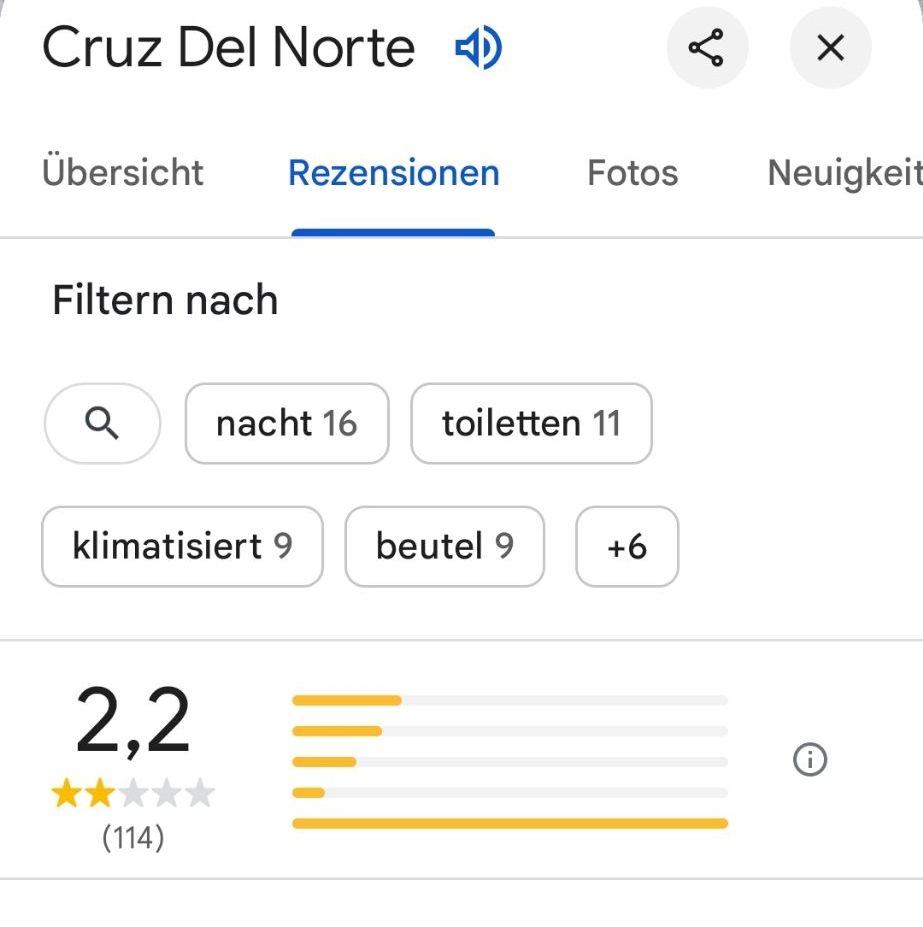Open the review search magnifier chip

click(102, 424)
